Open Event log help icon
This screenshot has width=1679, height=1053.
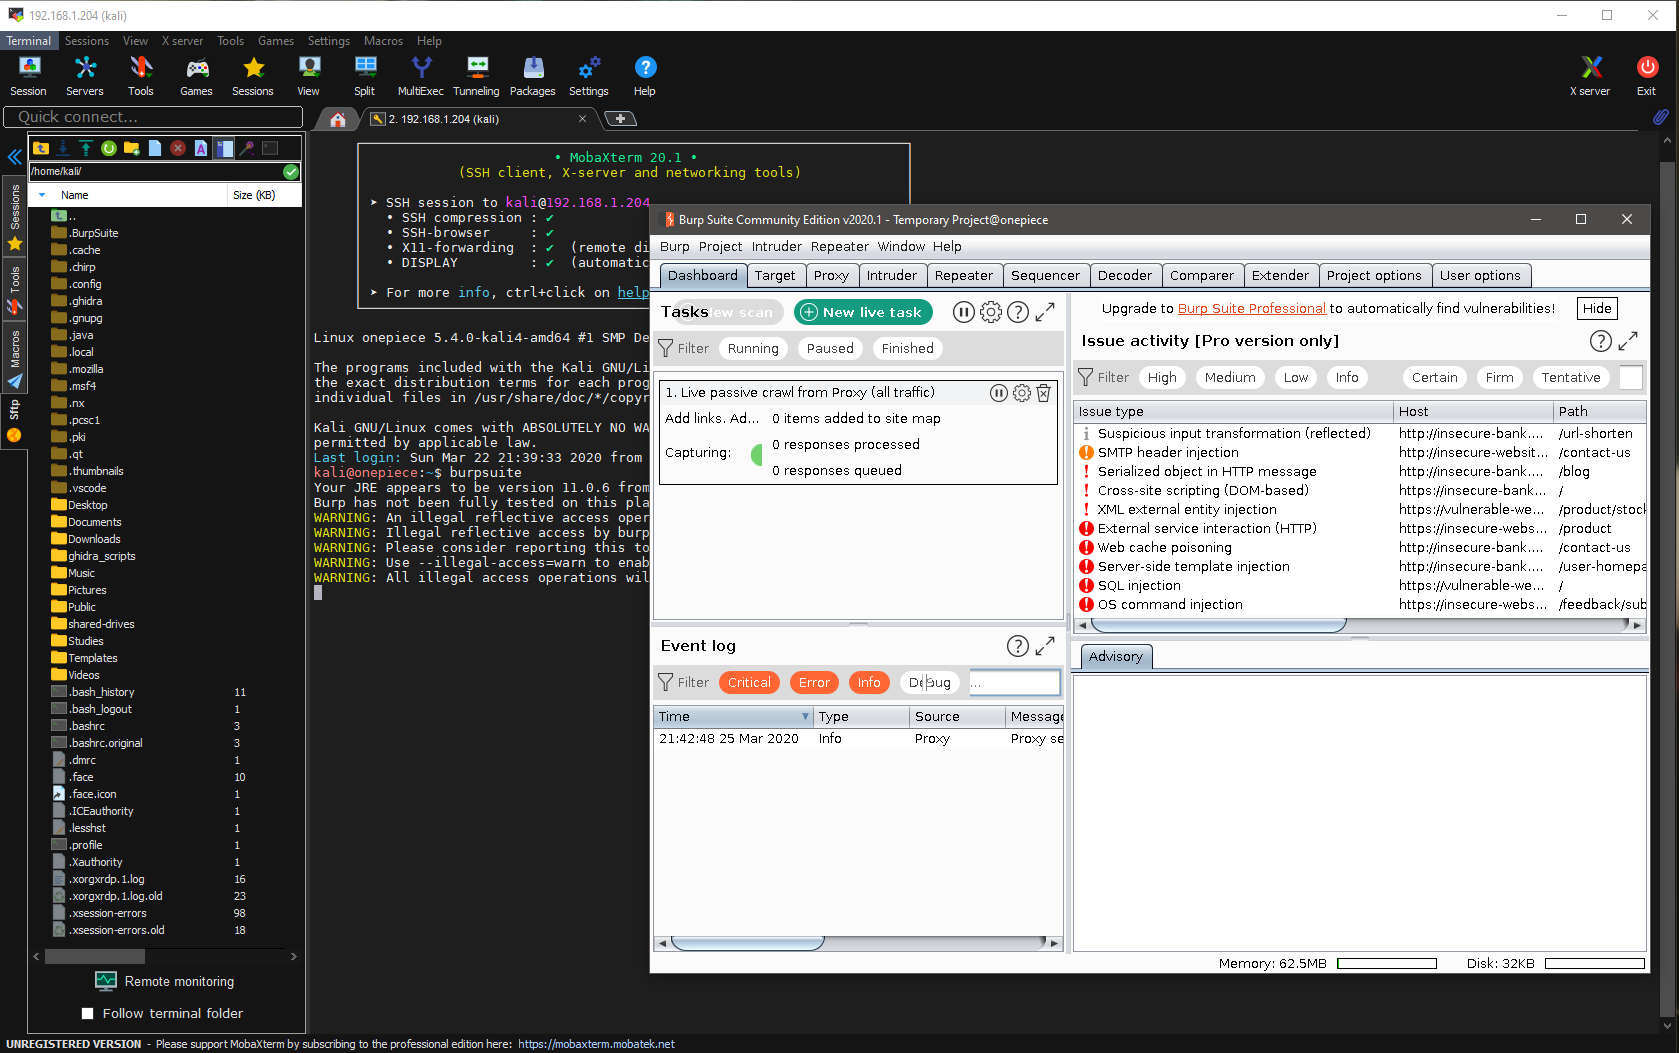tap(1018, 646)
